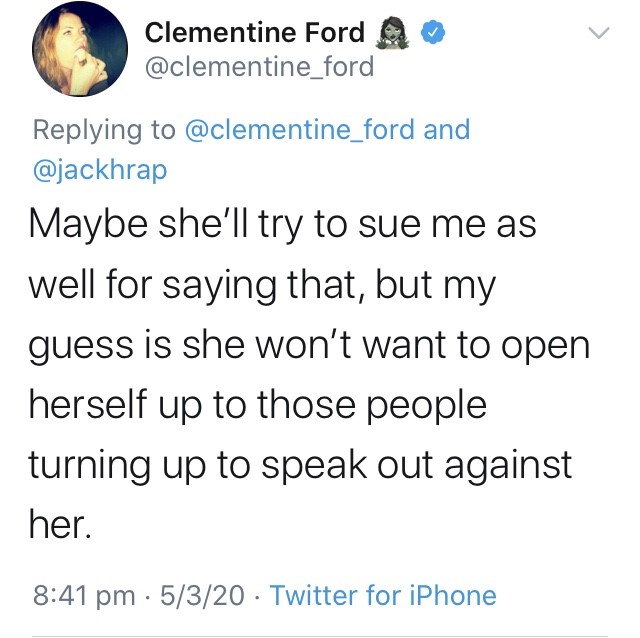
Task: Open the @clementine_ford handle below the name
Action: click(x=260, y=67)
